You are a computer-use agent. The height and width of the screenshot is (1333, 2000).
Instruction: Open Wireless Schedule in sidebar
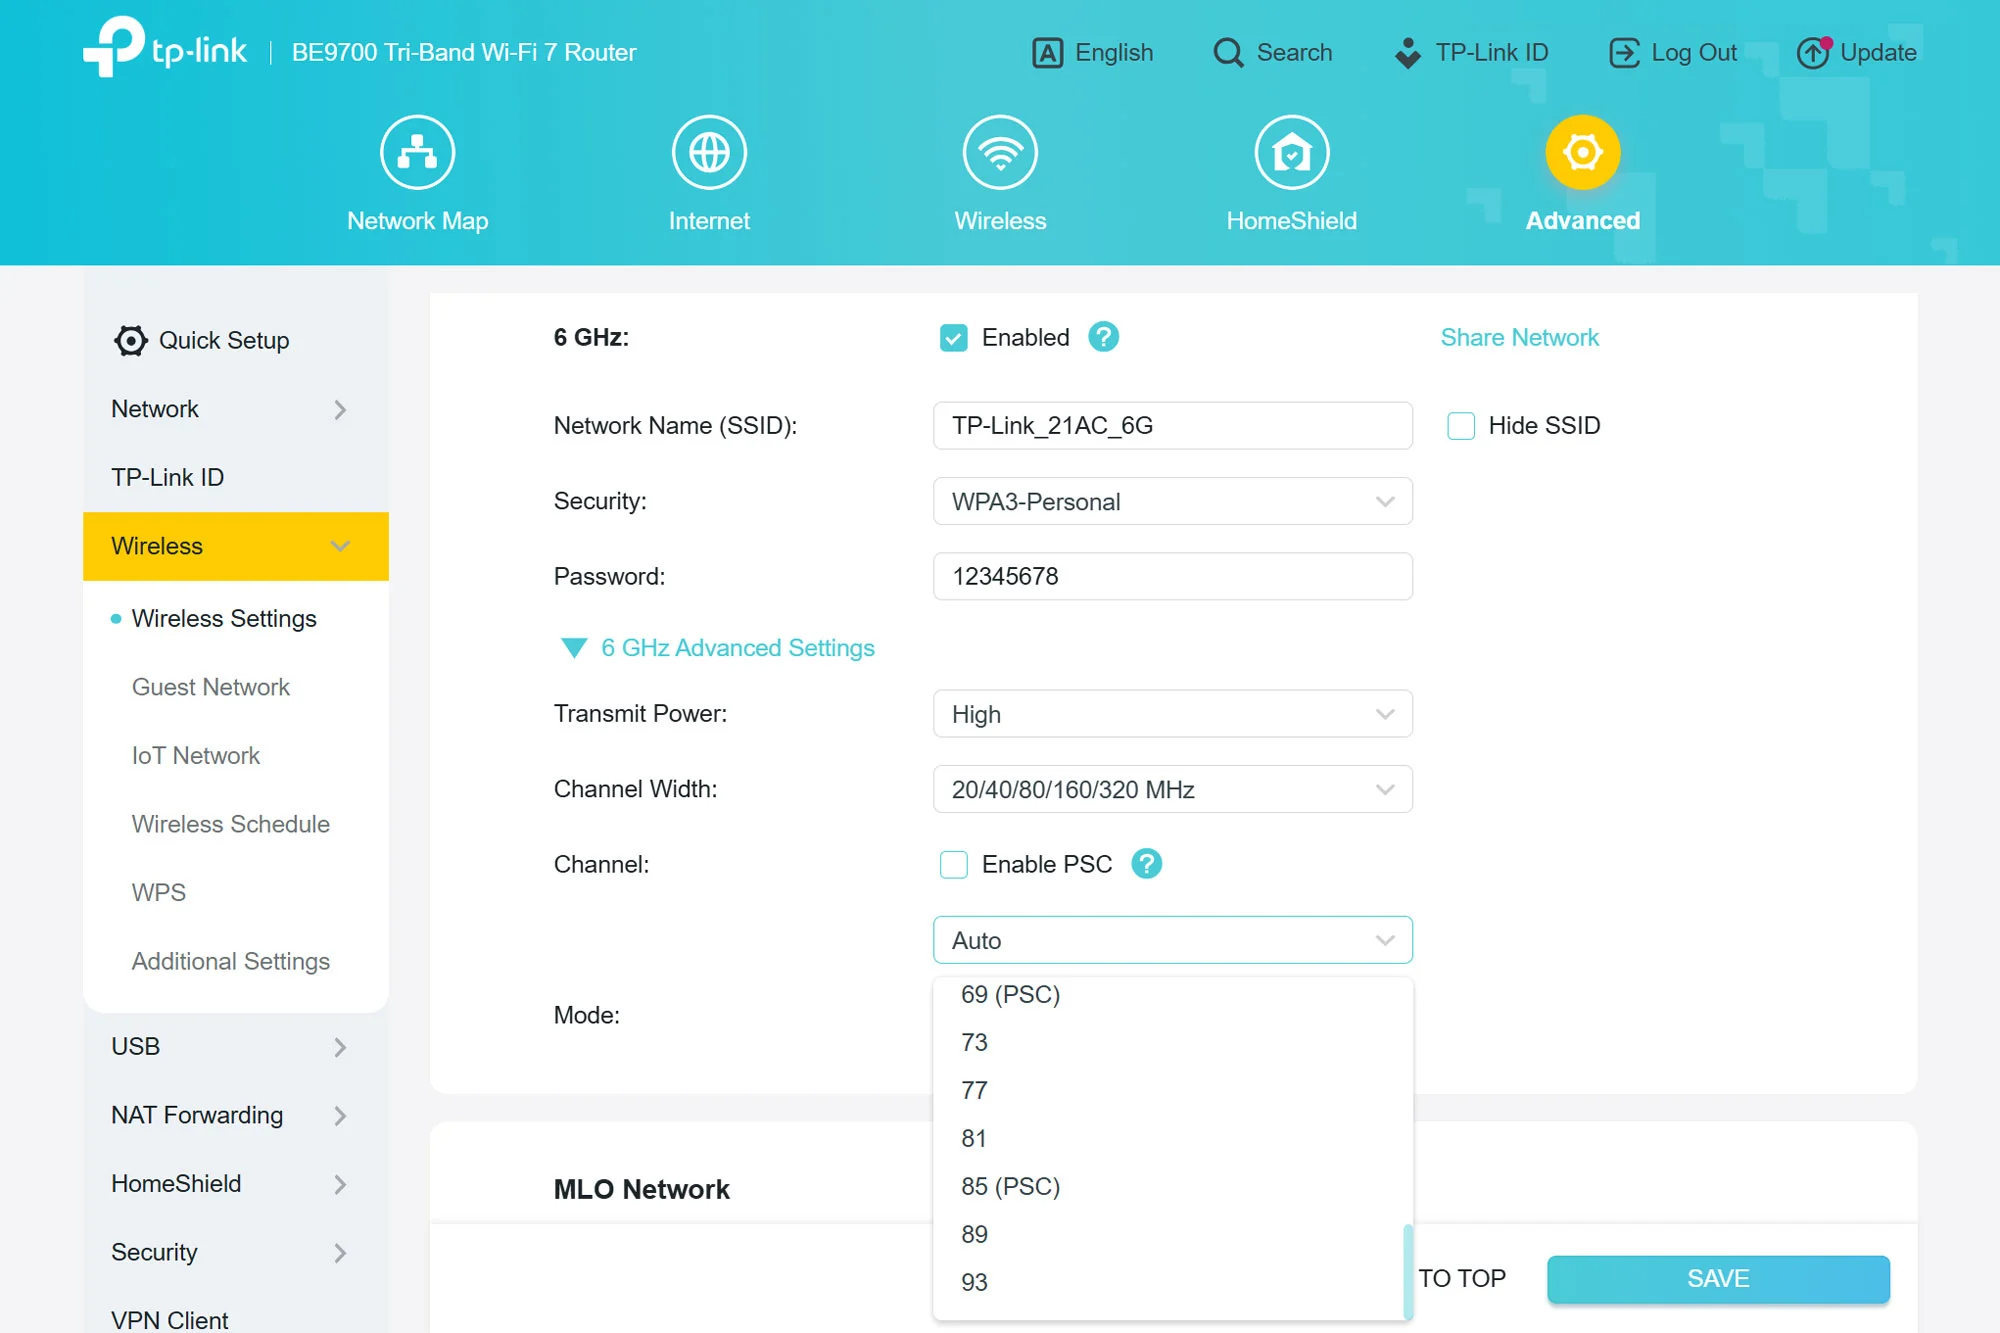pos(231,824)
